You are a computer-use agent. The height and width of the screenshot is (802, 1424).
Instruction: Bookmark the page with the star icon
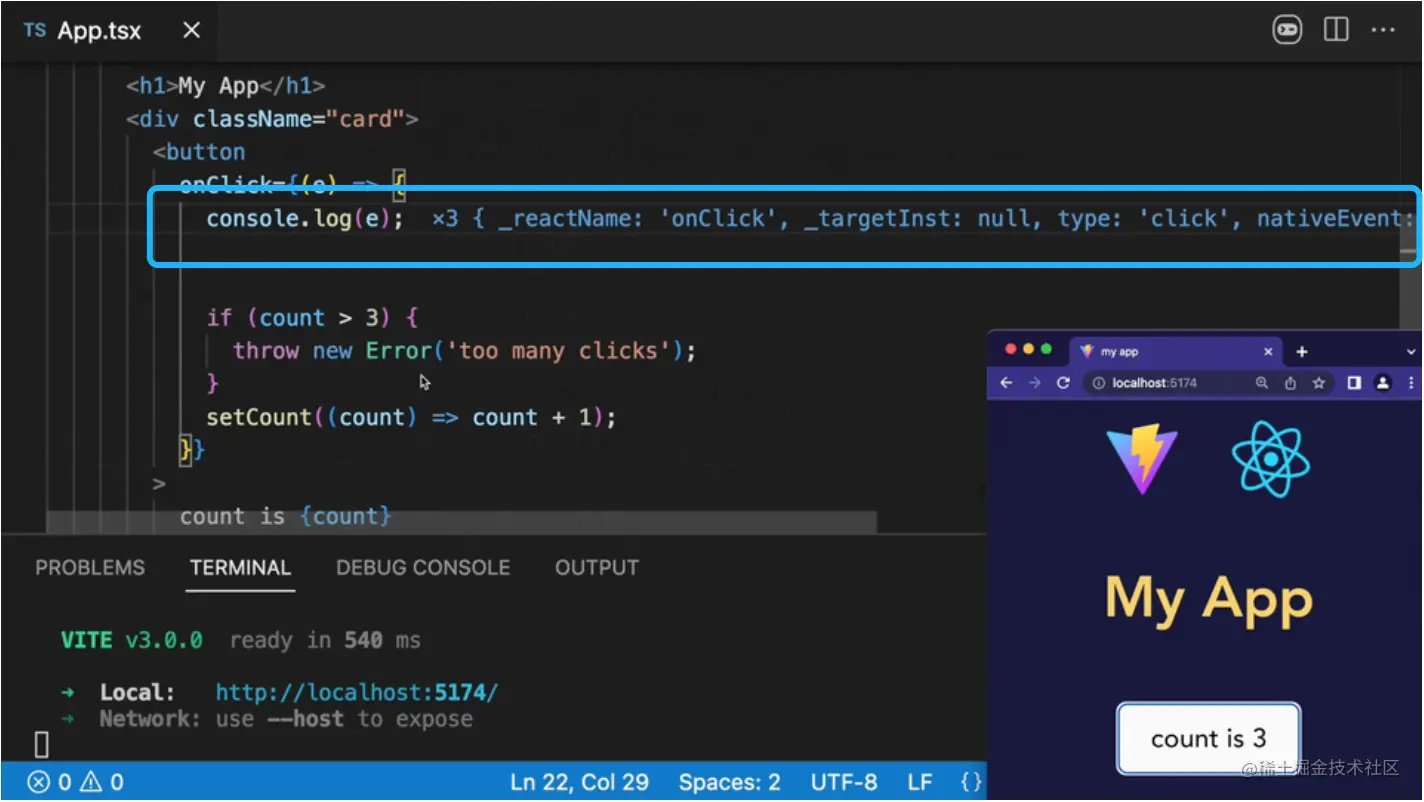click(x=1319, y=383)
